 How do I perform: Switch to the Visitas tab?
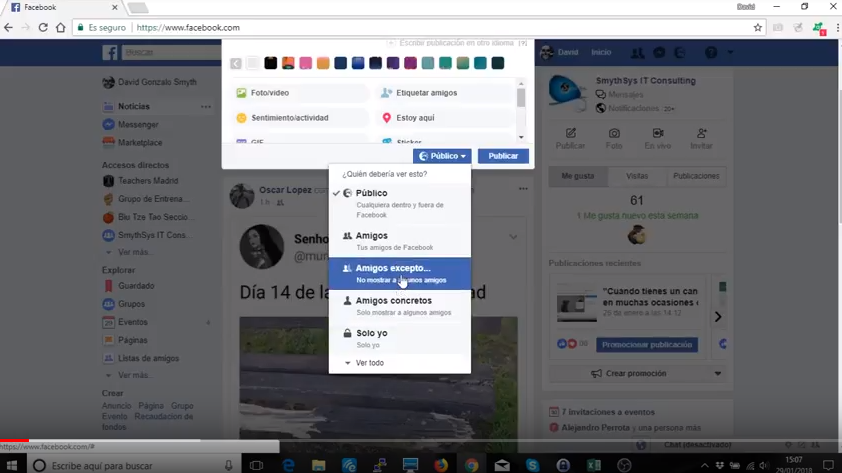pos(637,176)
